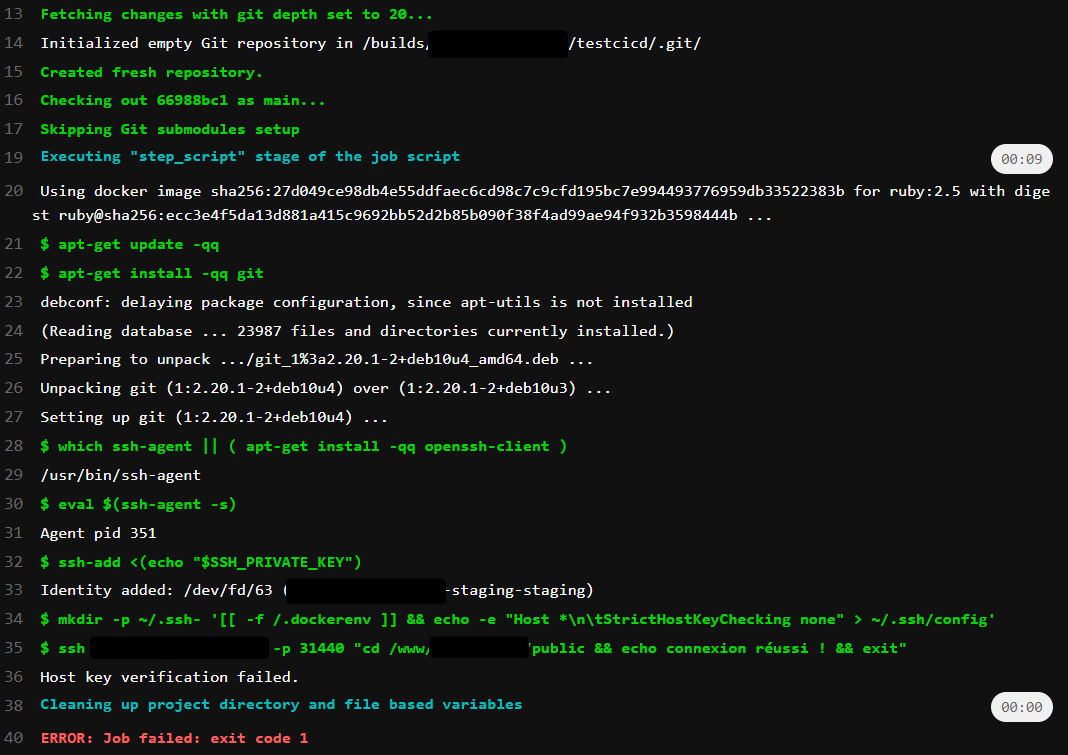Click the "Skipping Git submodules setup" line
Screen dimensions: 1068x755
[x=169, y=130]
